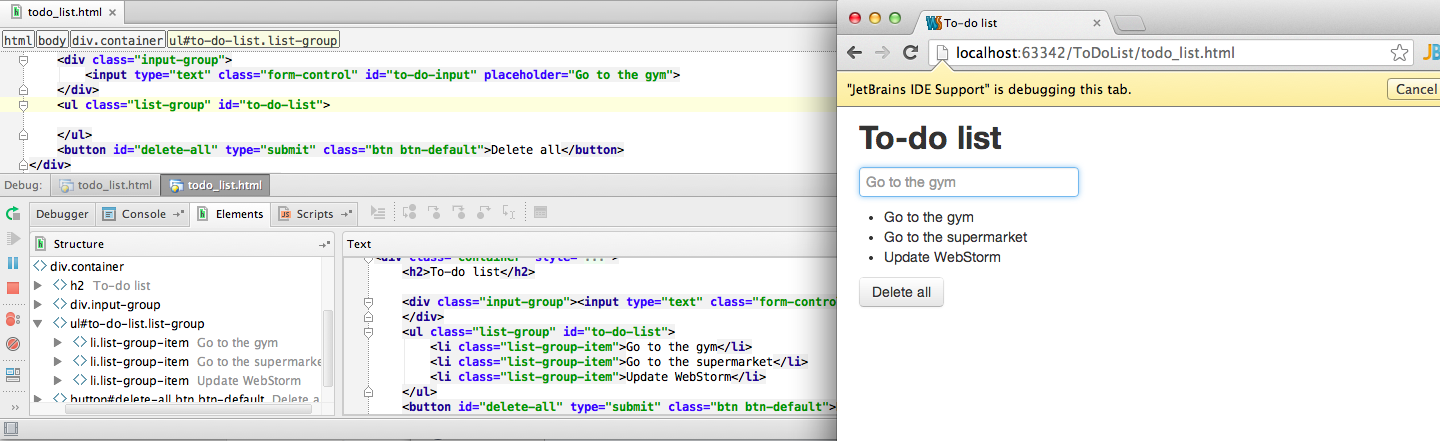
Task: Click the JetBrains extension icon in Chrome
Action: click(x=1431, y=53)
